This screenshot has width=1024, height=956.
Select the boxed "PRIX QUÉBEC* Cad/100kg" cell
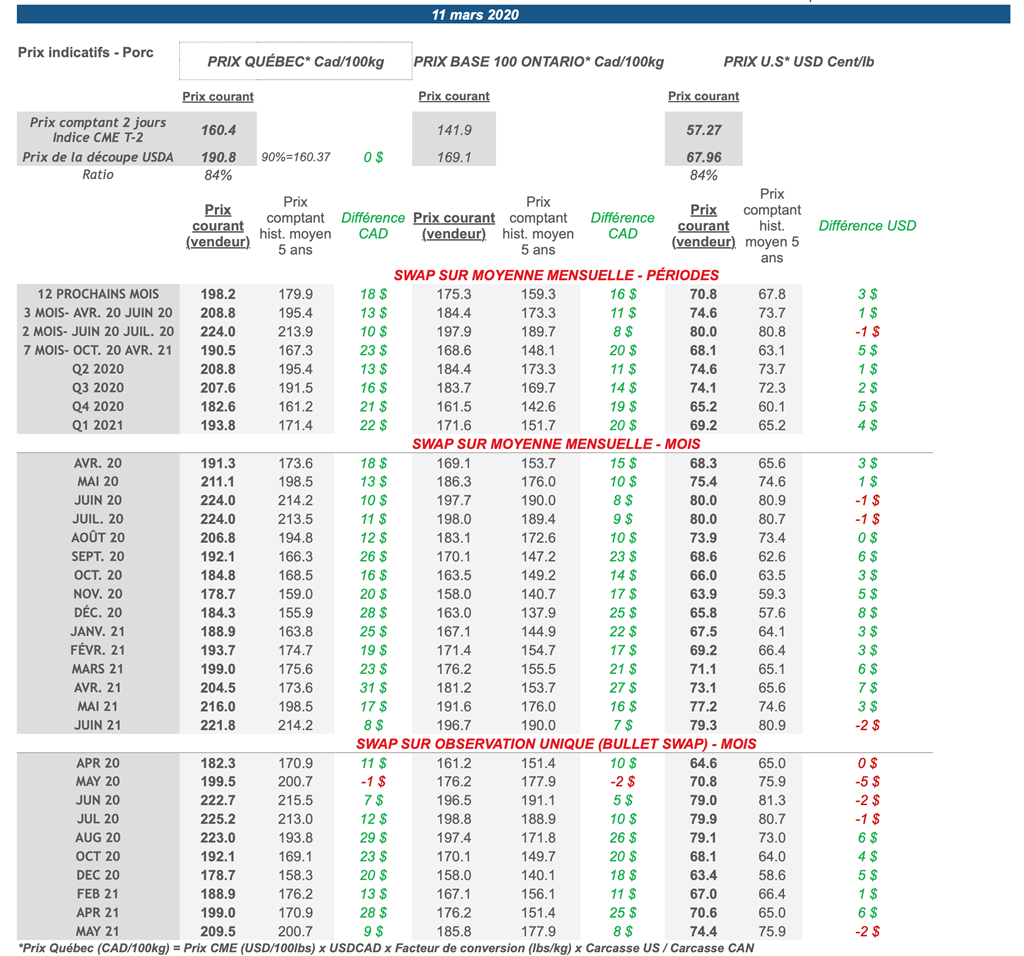[296, 62]
